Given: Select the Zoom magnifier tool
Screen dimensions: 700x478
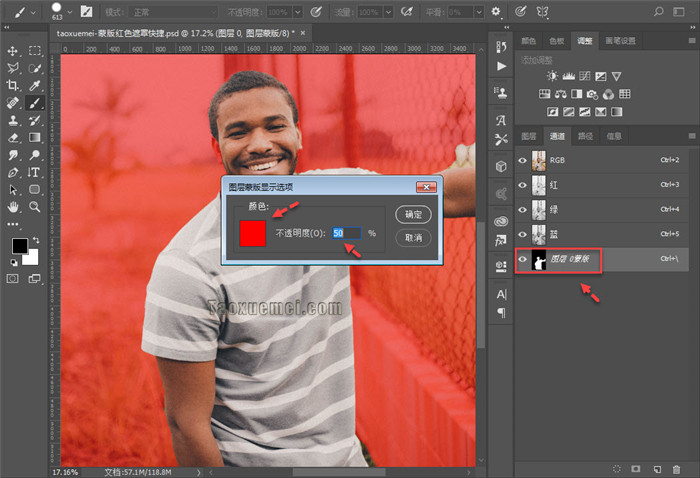Looking at the screenshot, I should click(35, 207).
